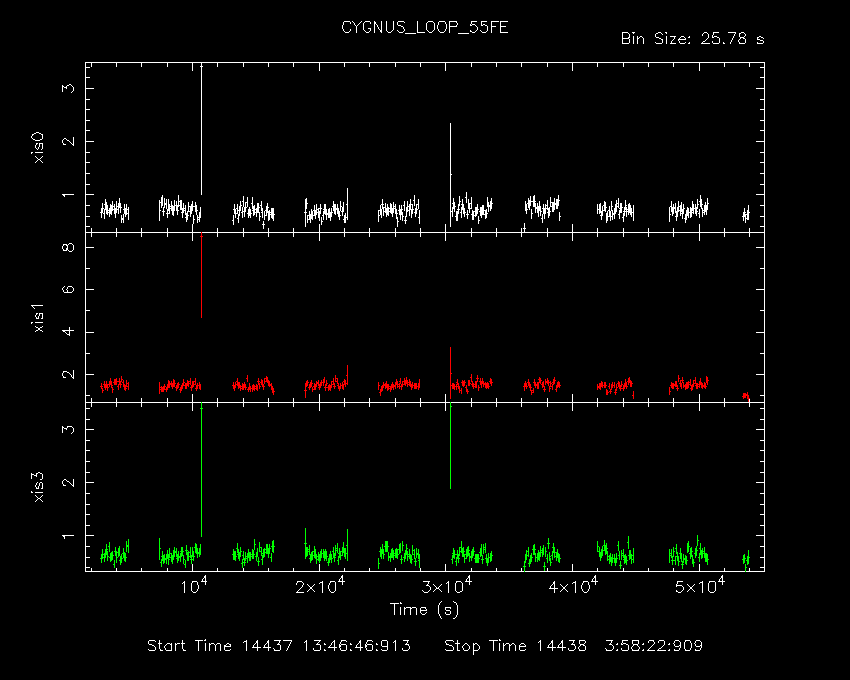Click the y-axis value 4 in xis1 panel
This screenshot has height=680, width=850.
click(68, 332)
